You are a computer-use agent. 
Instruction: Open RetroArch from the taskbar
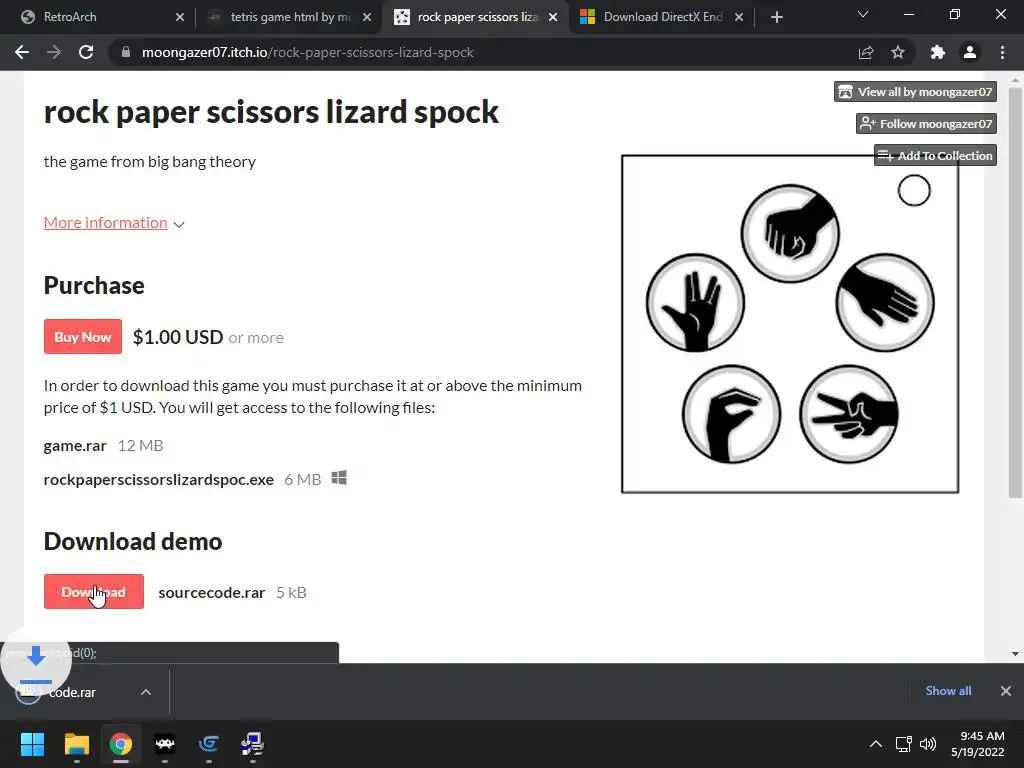pyautogui.click(x=165, y=743)
